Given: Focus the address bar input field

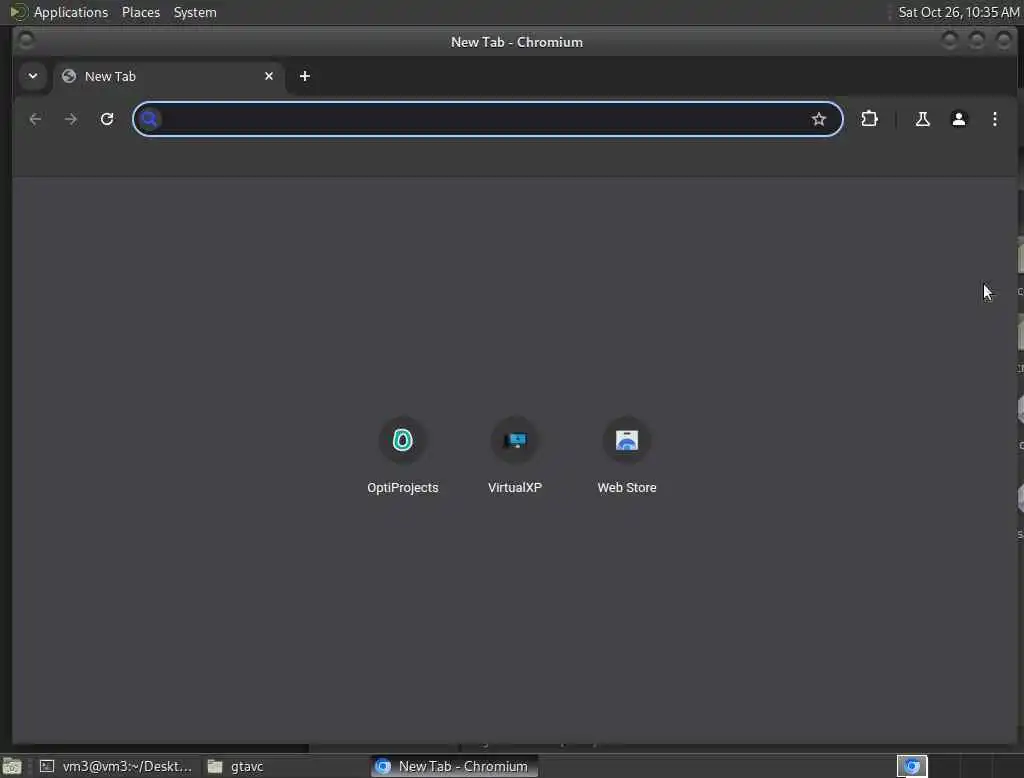Looking at the screenshot, I should pos(487,119).
